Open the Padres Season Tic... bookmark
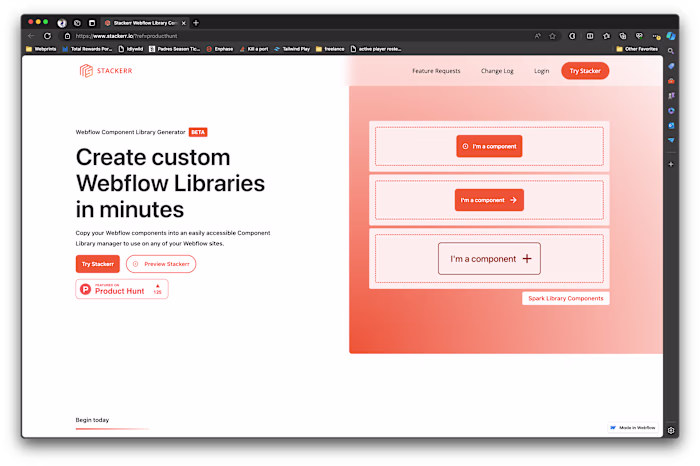Viewport: 700px width, 466px height. point(175,49)
